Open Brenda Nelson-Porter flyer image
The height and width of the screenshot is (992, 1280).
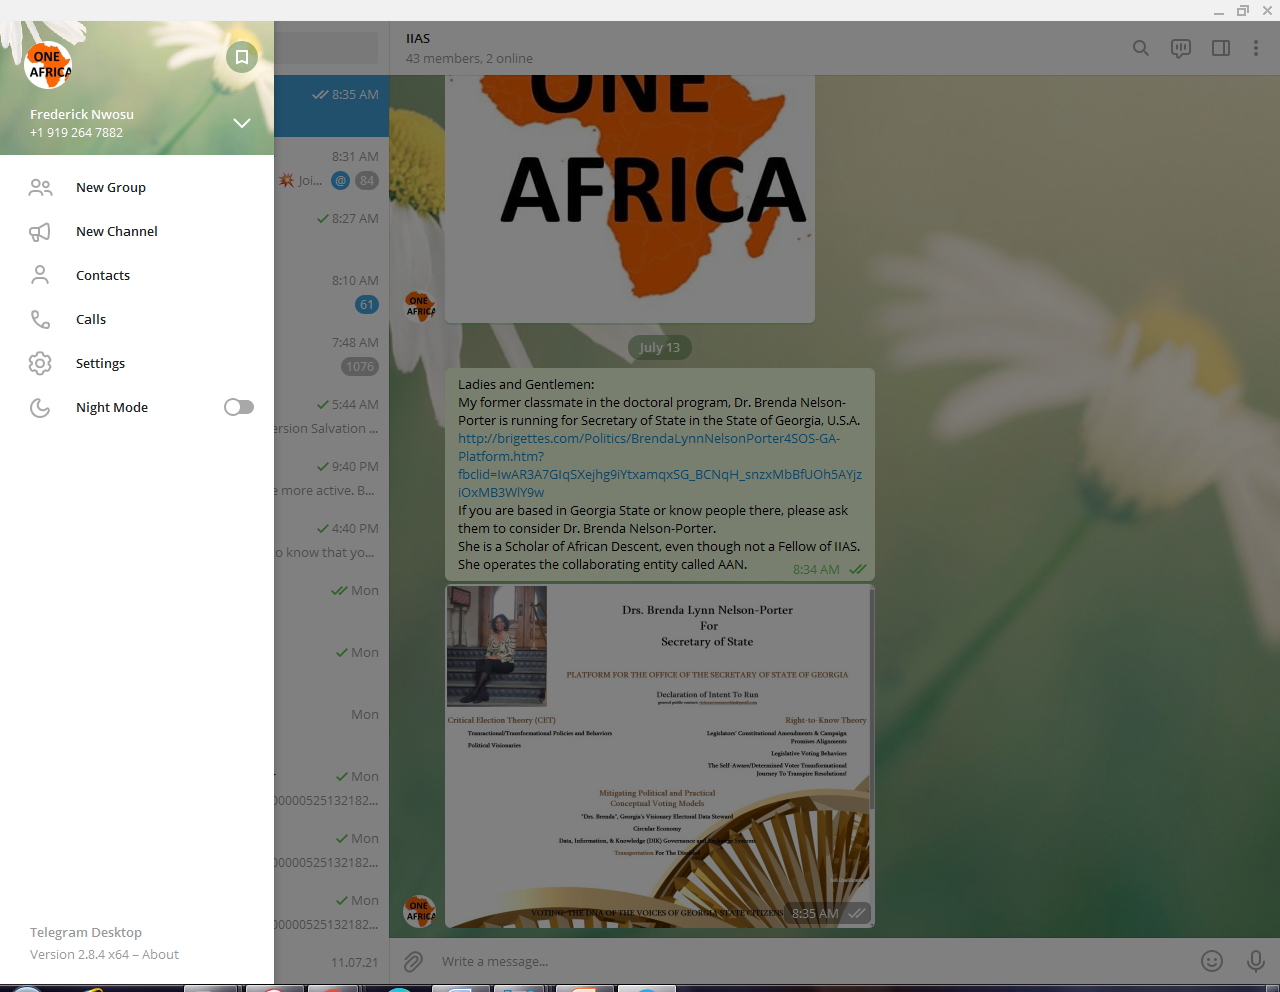click(660, 757)
